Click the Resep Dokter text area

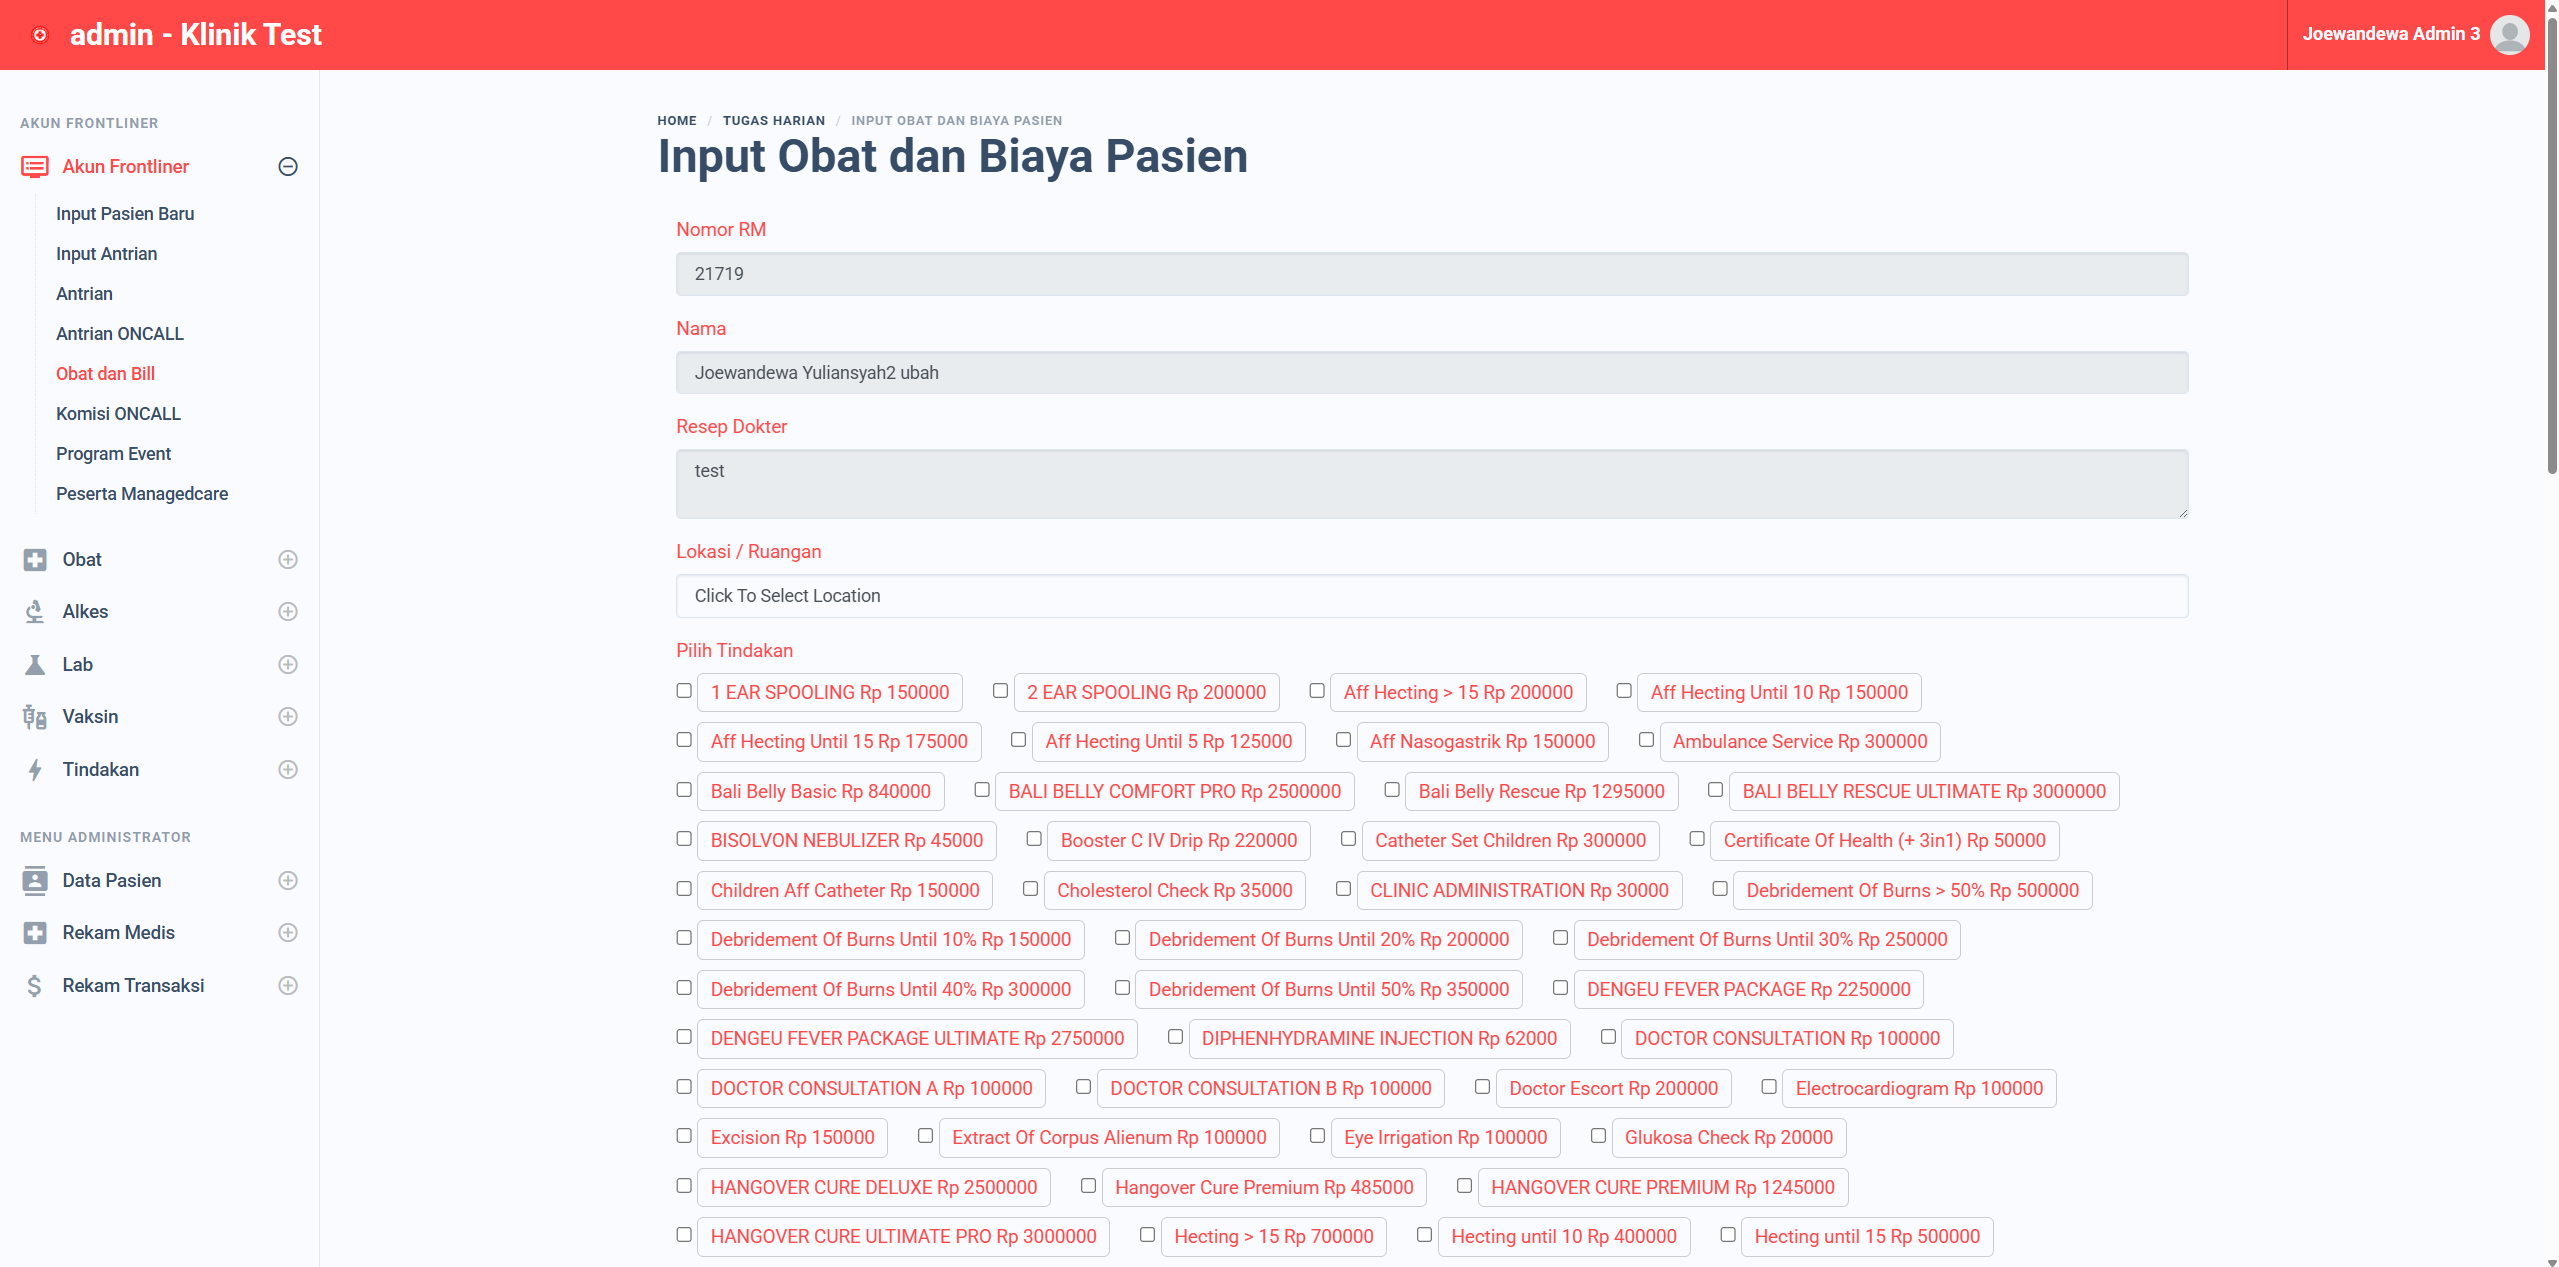click(x=1431, y=484)
